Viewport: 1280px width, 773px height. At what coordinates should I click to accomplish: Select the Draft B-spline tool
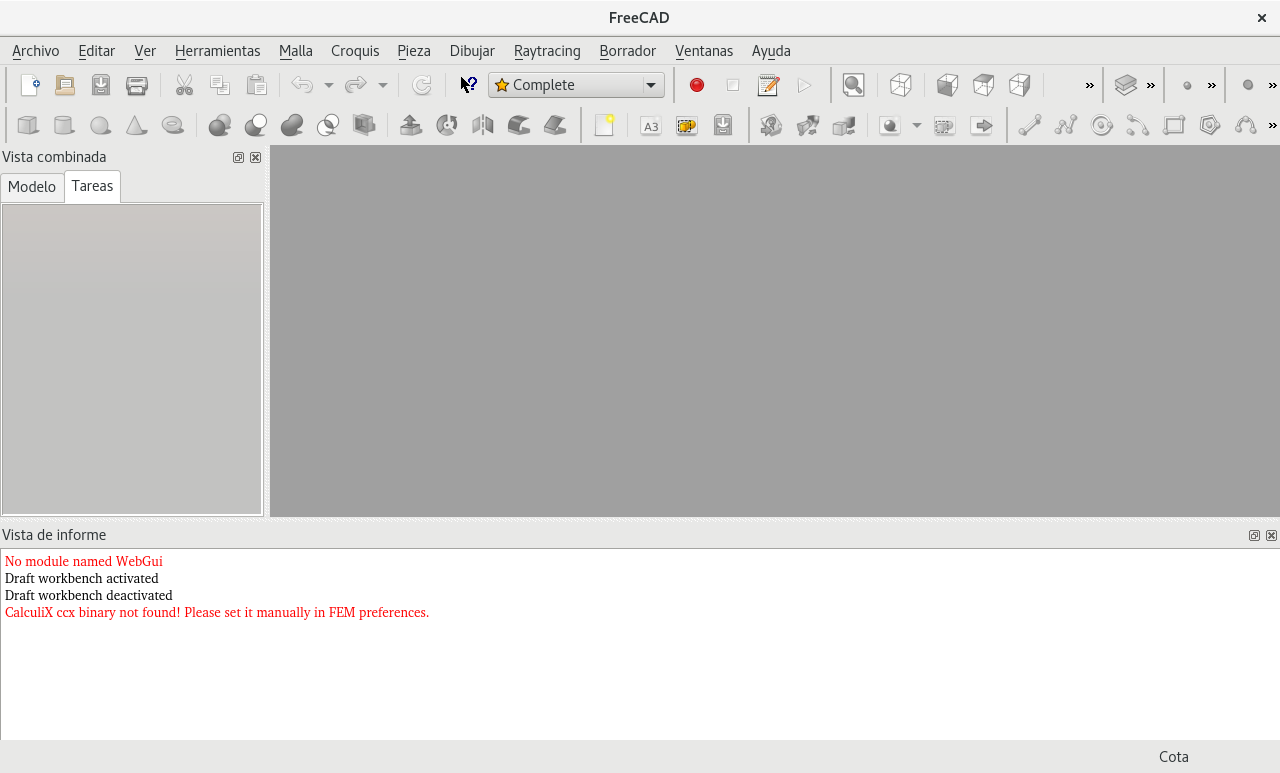coord(1246,125)
